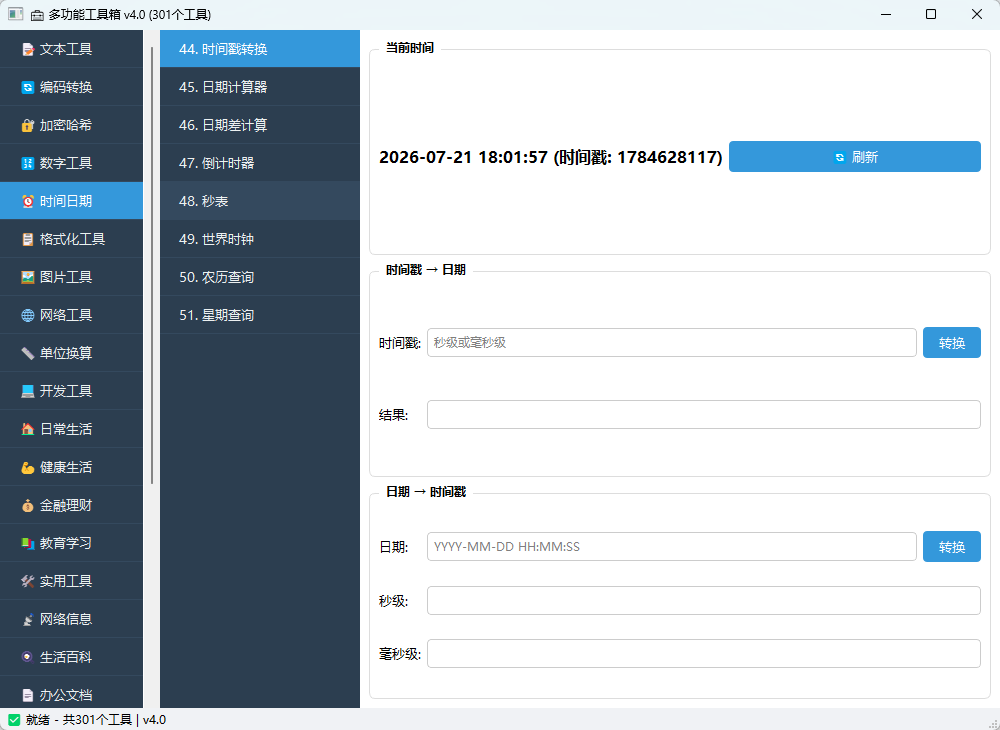The height and width of the screenshot is (730, 1000).
Task: Click the current time text 2026-07-21 18:01:57
Action: tap(464, 157)
